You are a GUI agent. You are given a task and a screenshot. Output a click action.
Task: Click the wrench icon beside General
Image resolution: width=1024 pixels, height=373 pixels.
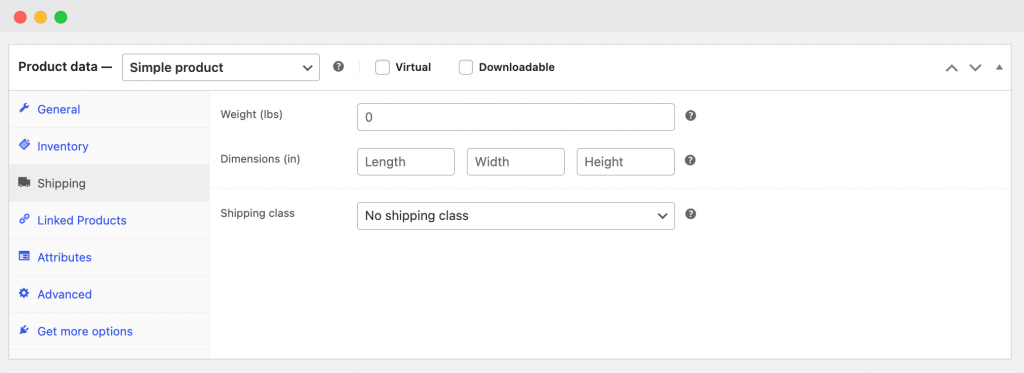click(x=24, y=108)
